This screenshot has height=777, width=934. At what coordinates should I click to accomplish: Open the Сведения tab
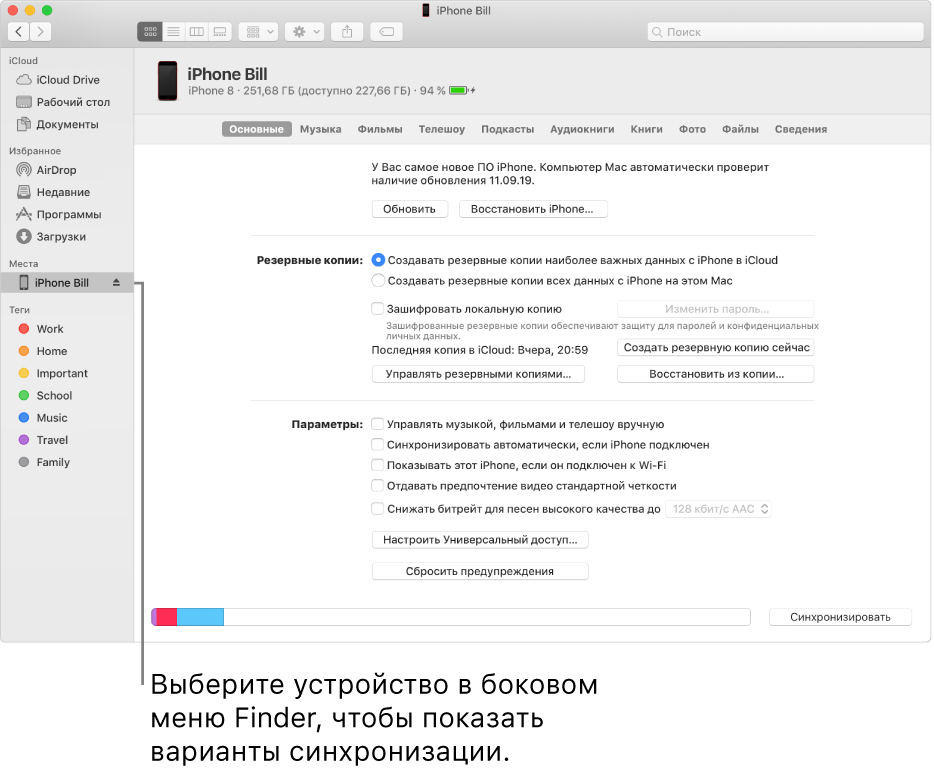pos(801,129)
